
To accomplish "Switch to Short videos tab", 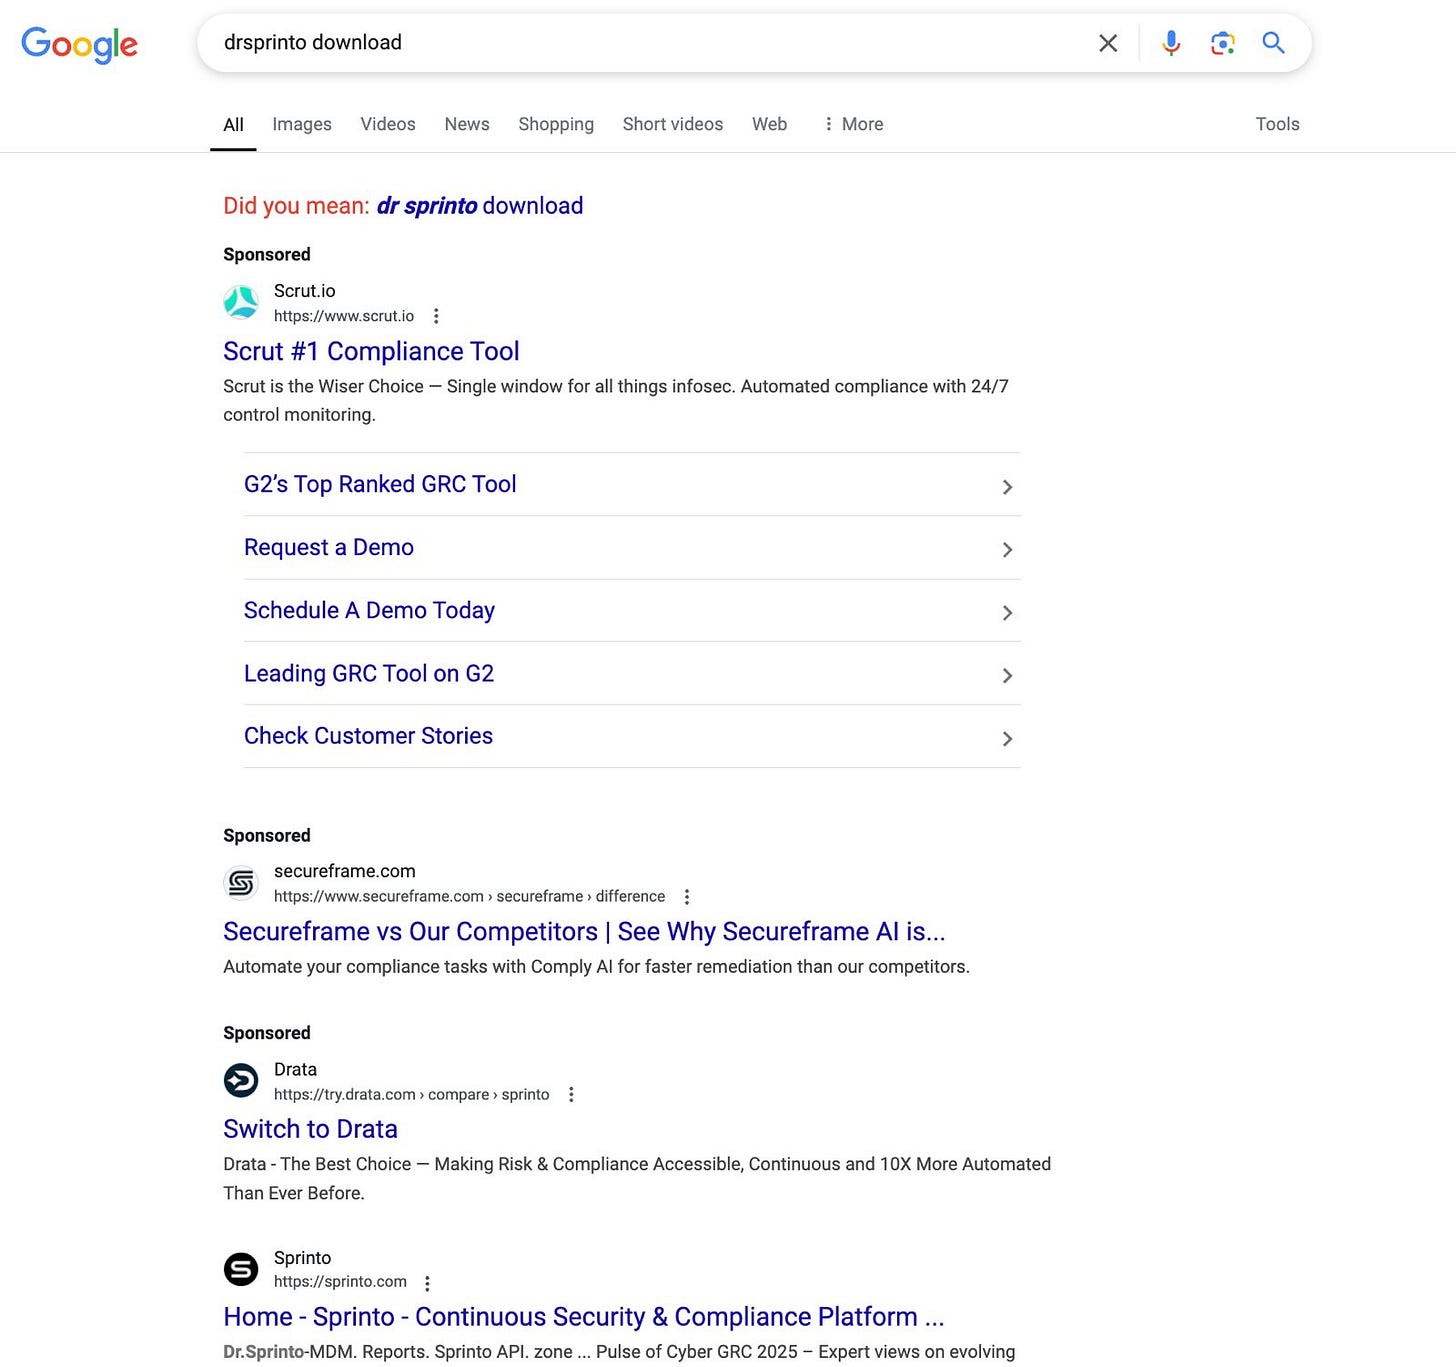I will [x=673, y=124].
